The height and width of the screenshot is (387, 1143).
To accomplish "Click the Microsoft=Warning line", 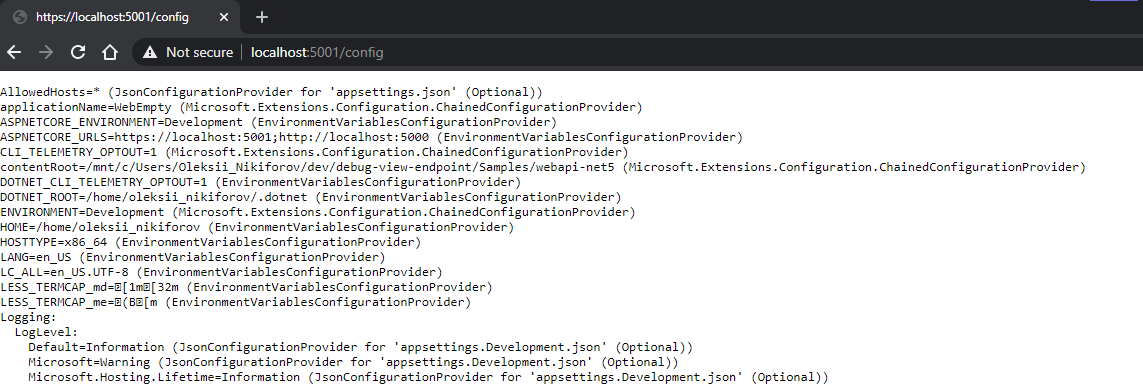I will pos(354,362).
